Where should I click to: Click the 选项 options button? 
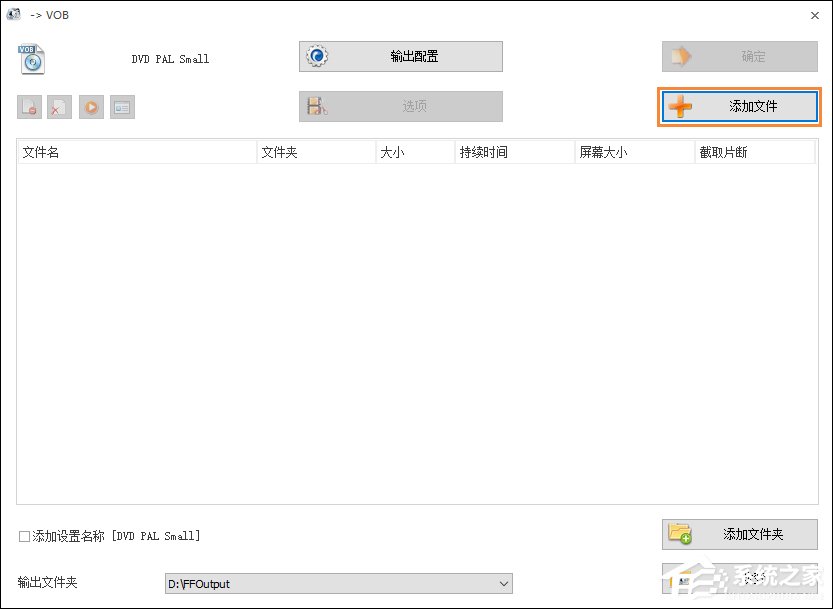point(400,106)
